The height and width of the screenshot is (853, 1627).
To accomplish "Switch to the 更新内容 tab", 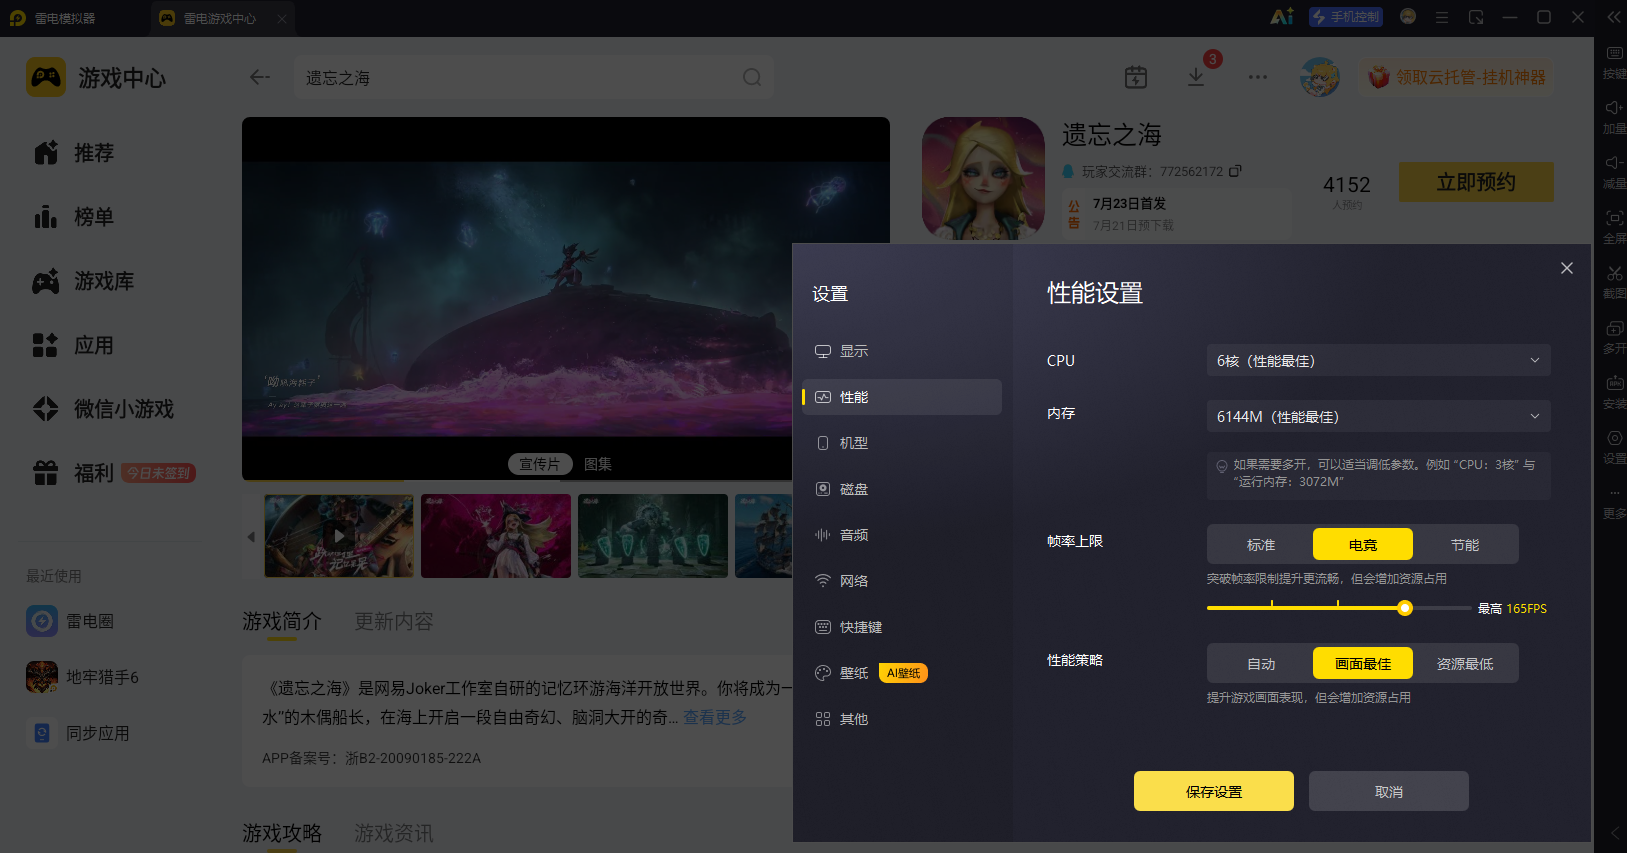I will (394, 621).
